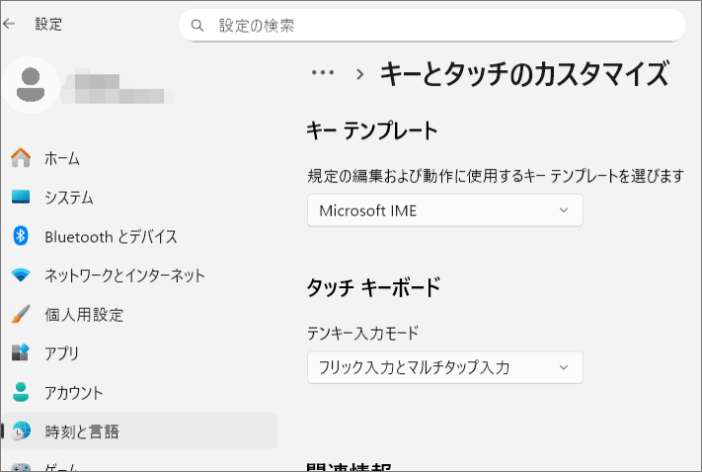Select 時刻と言語 in sidebar
This screenshot has width=702, height=472.
pyautogui.click(x=139, y=431)
